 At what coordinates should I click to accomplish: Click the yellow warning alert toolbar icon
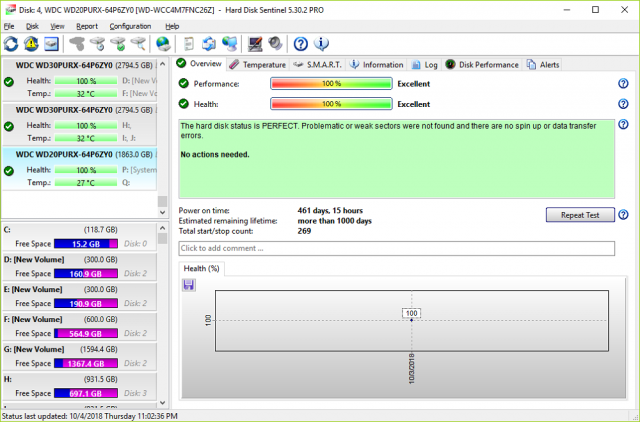pyautogui.click(x=31, y=44)
